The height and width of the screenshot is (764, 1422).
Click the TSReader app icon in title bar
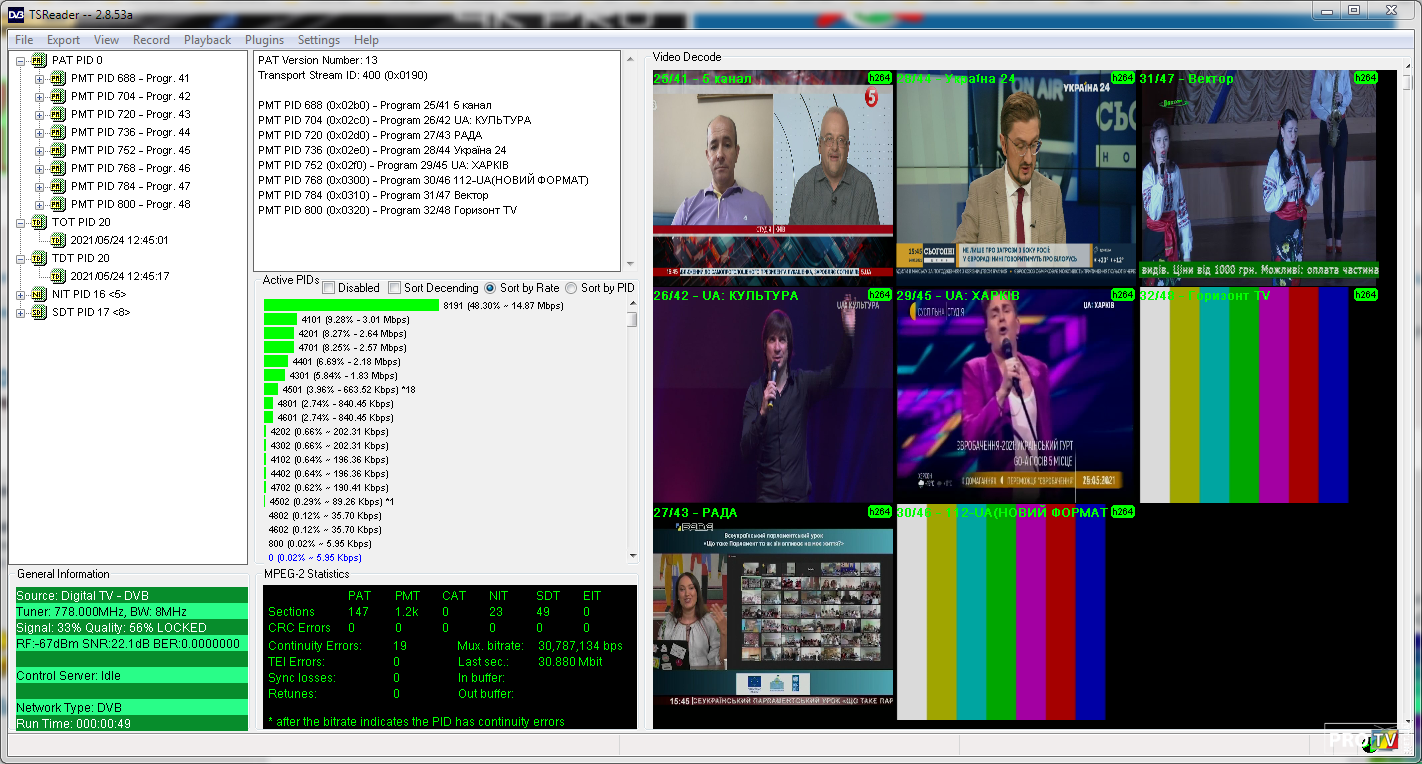click(x=15, y=11)
